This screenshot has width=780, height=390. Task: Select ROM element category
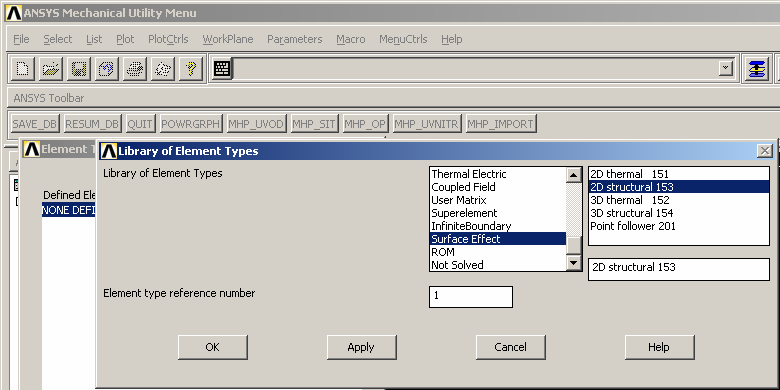(x=497, y=252)
